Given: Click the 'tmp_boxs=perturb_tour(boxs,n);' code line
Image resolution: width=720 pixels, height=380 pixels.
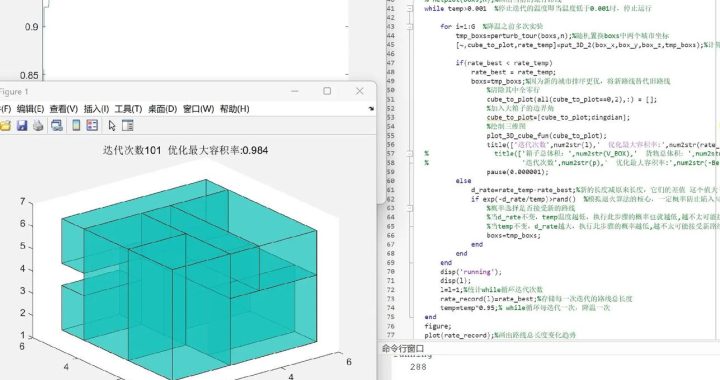Looking at the screenshot, I should [x=513, y=35].
